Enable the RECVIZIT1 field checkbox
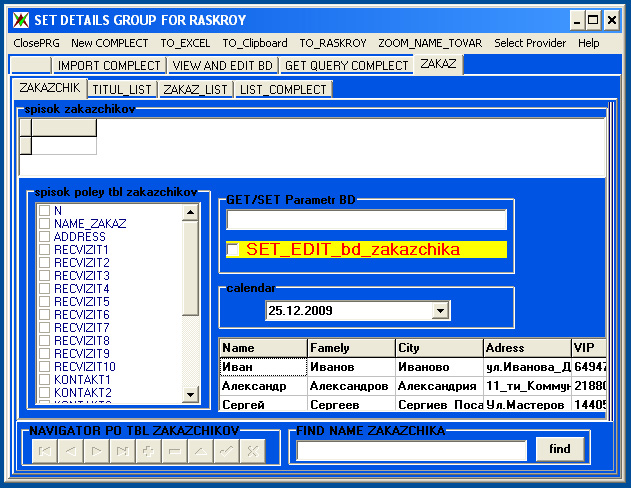 pyautogui.click(x=44, y=249)
